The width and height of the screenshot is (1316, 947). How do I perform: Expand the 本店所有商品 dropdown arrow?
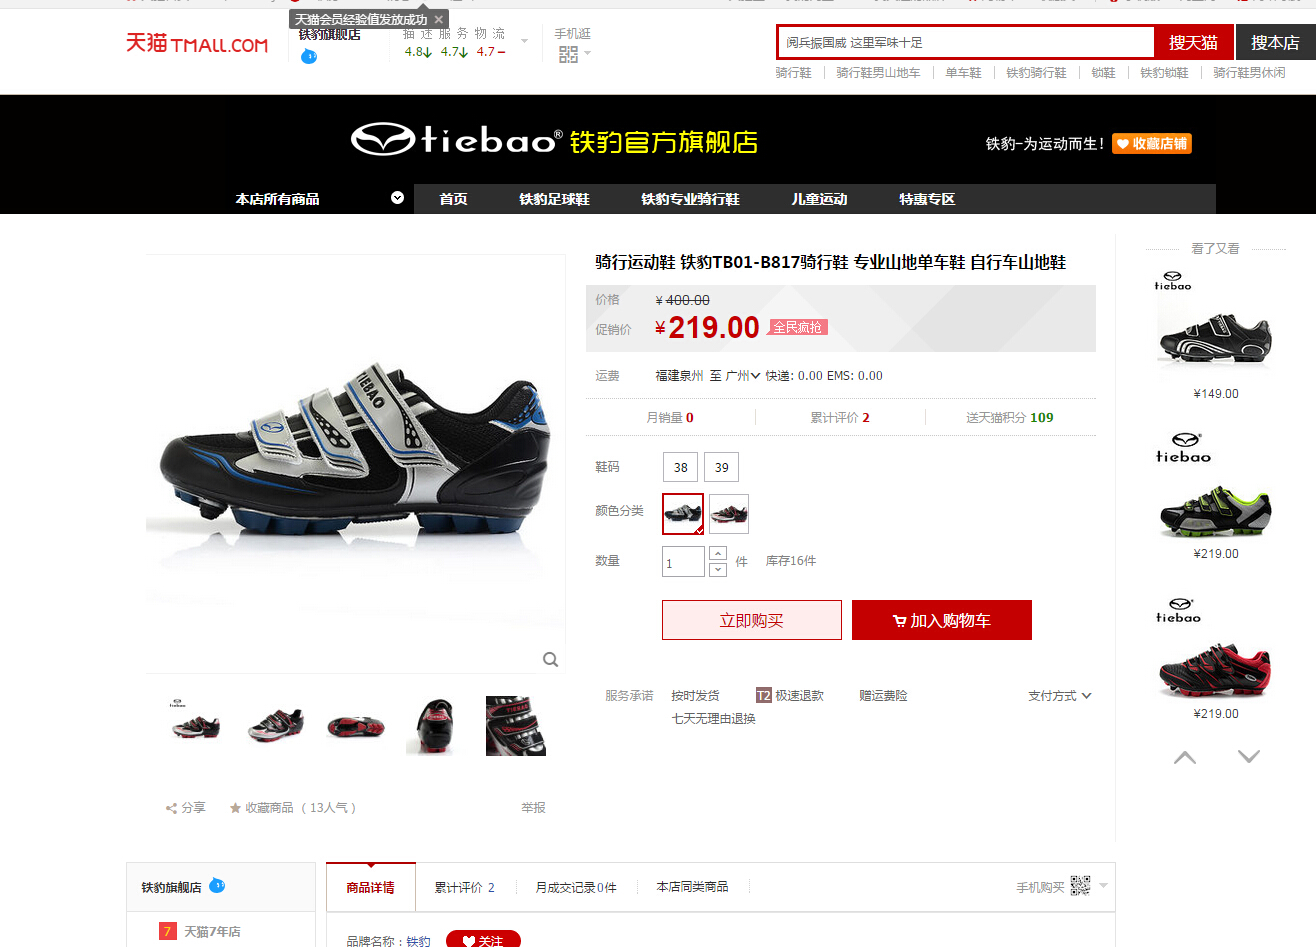(397, 198)
